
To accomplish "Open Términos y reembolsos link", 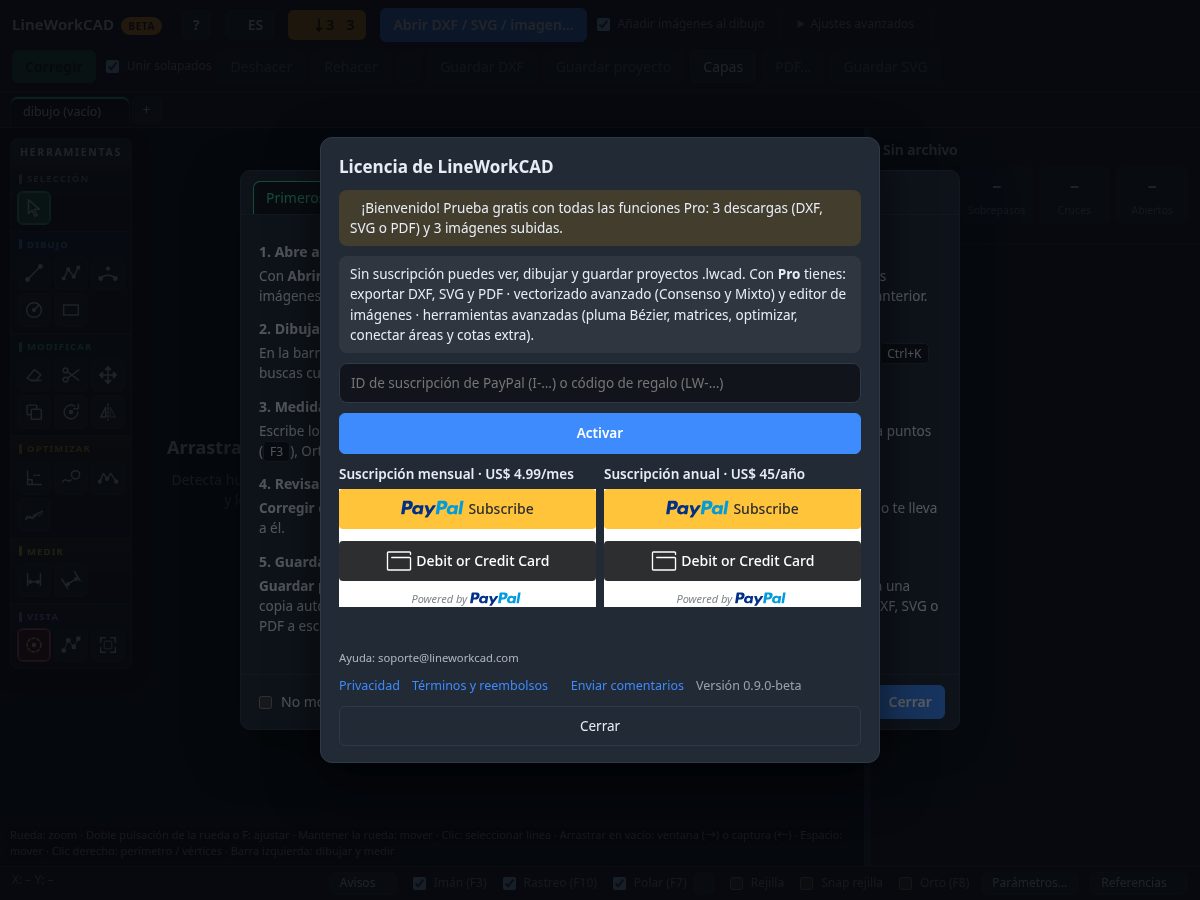I will point(480,685).
